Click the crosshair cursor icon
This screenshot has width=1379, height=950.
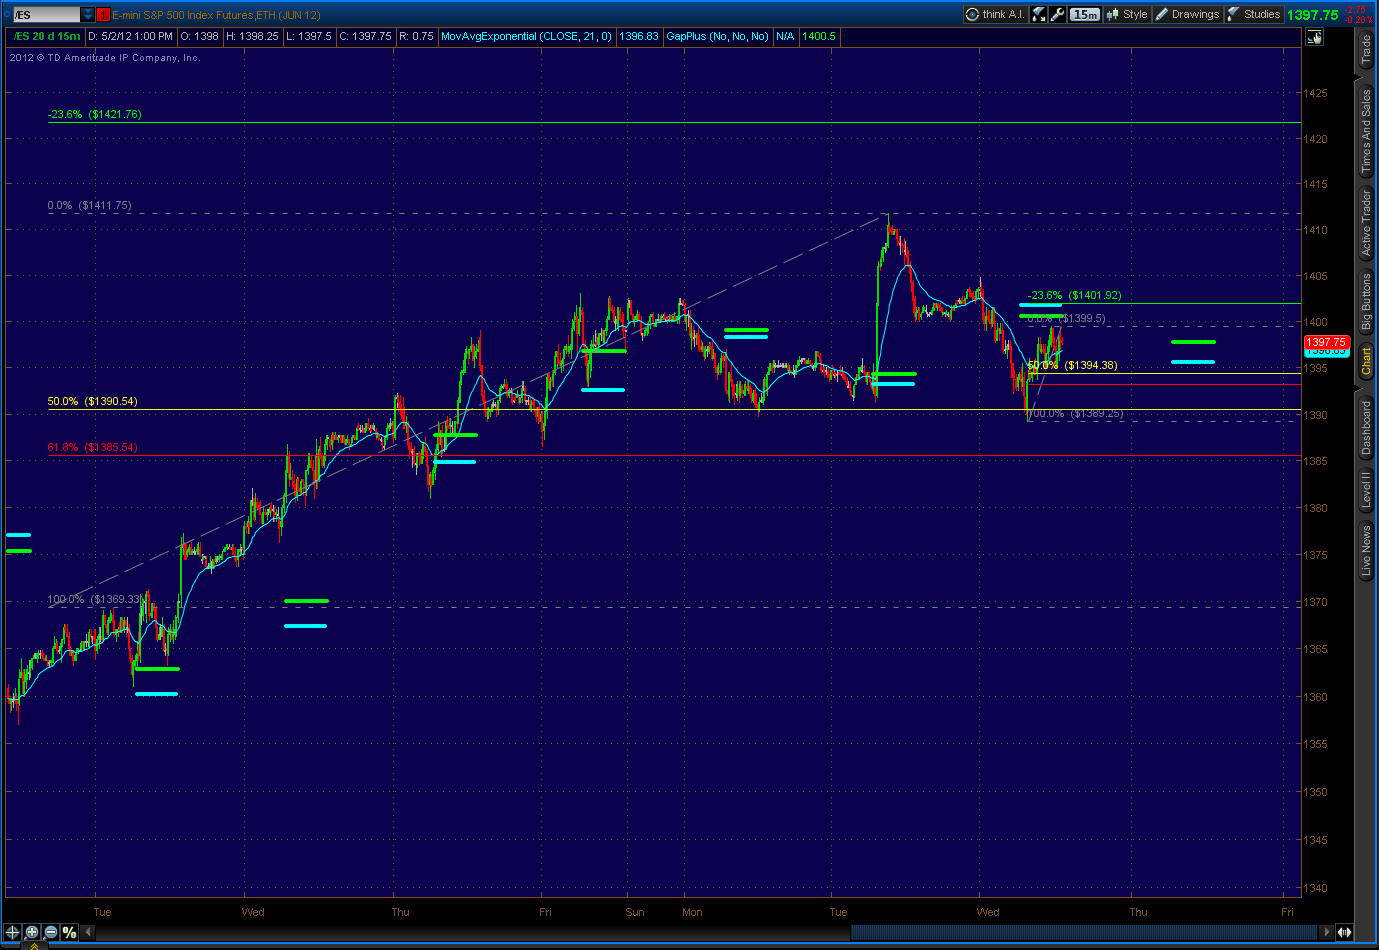pos(13,932)
